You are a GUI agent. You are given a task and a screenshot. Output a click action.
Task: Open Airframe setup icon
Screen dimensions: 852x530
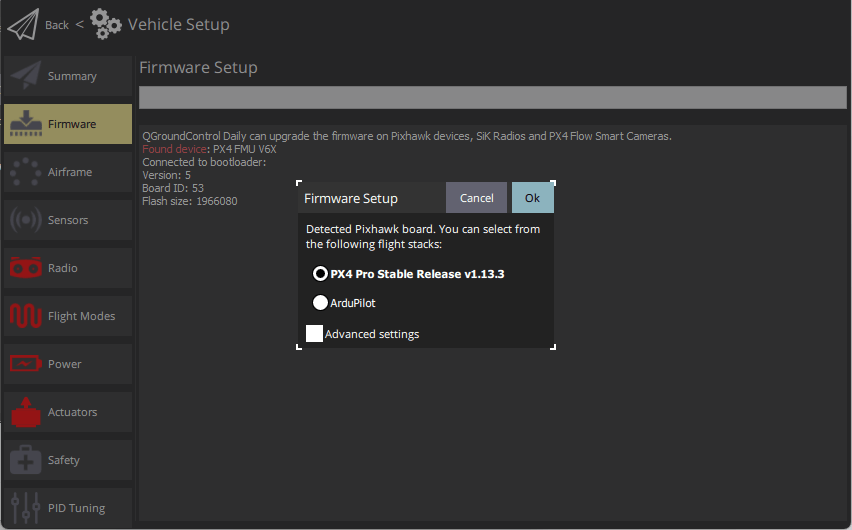pyautogui.click(x=25, y=172)
